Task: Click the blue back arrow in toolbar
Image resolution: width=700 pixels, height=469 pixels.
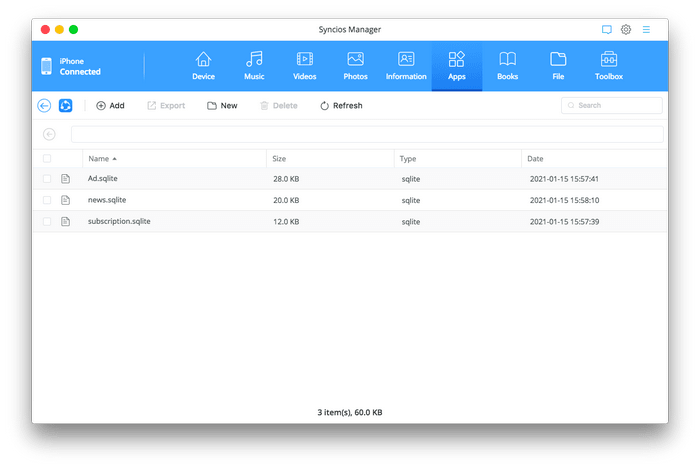Action: pyautogui.click(x=44, y=106)
